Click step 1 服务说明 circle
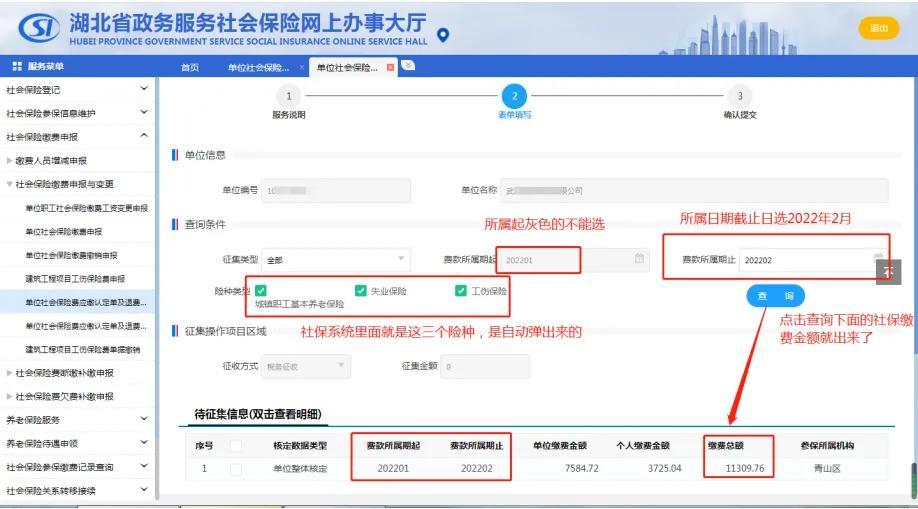This screenshot has width=918, height=509. tap(288, 96)
